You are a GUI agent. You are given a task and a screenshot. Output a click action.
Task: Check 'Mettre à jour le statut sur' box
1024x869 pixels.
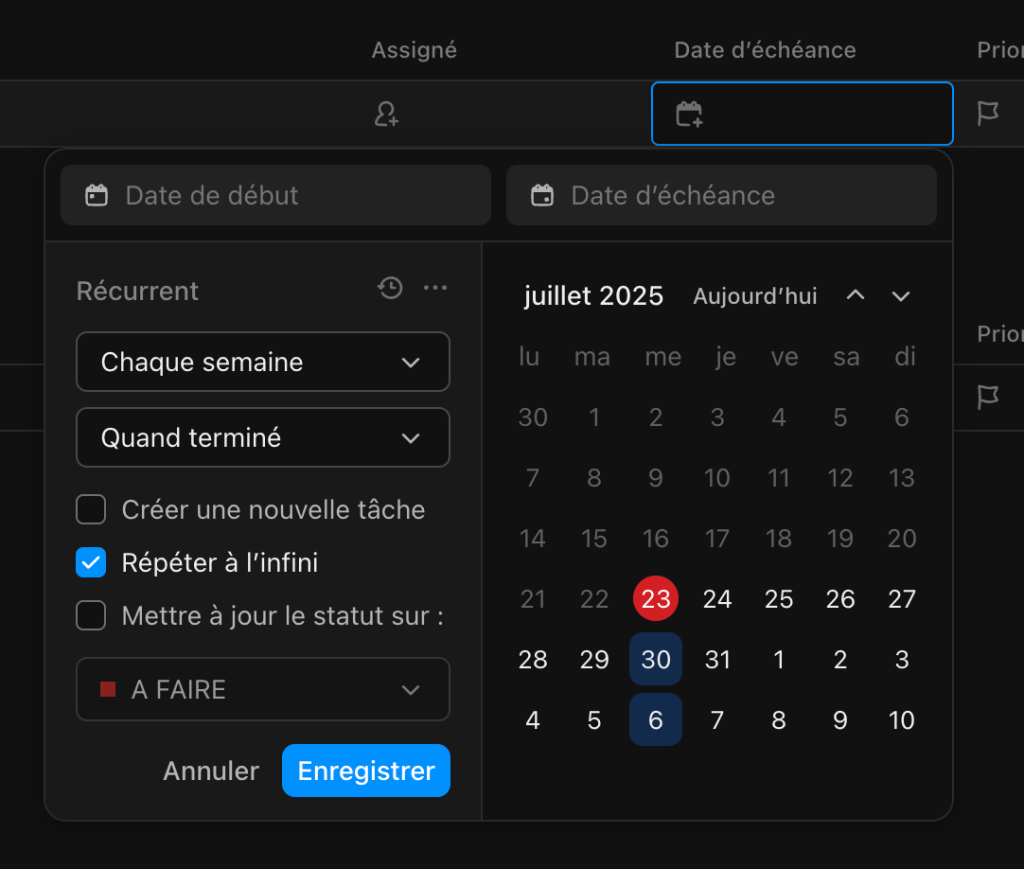click(x=91, y=616)
